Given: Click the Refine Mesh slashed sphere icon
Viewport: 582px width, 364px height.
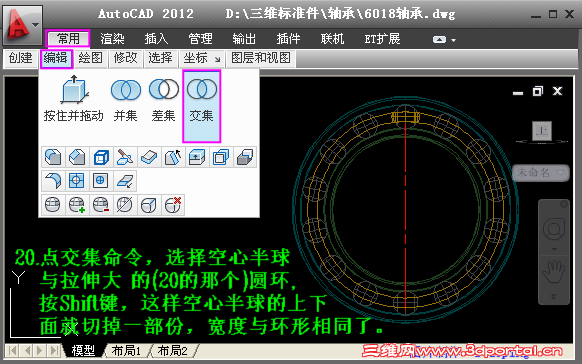Looking at the screenshot, I should point(125,205).
